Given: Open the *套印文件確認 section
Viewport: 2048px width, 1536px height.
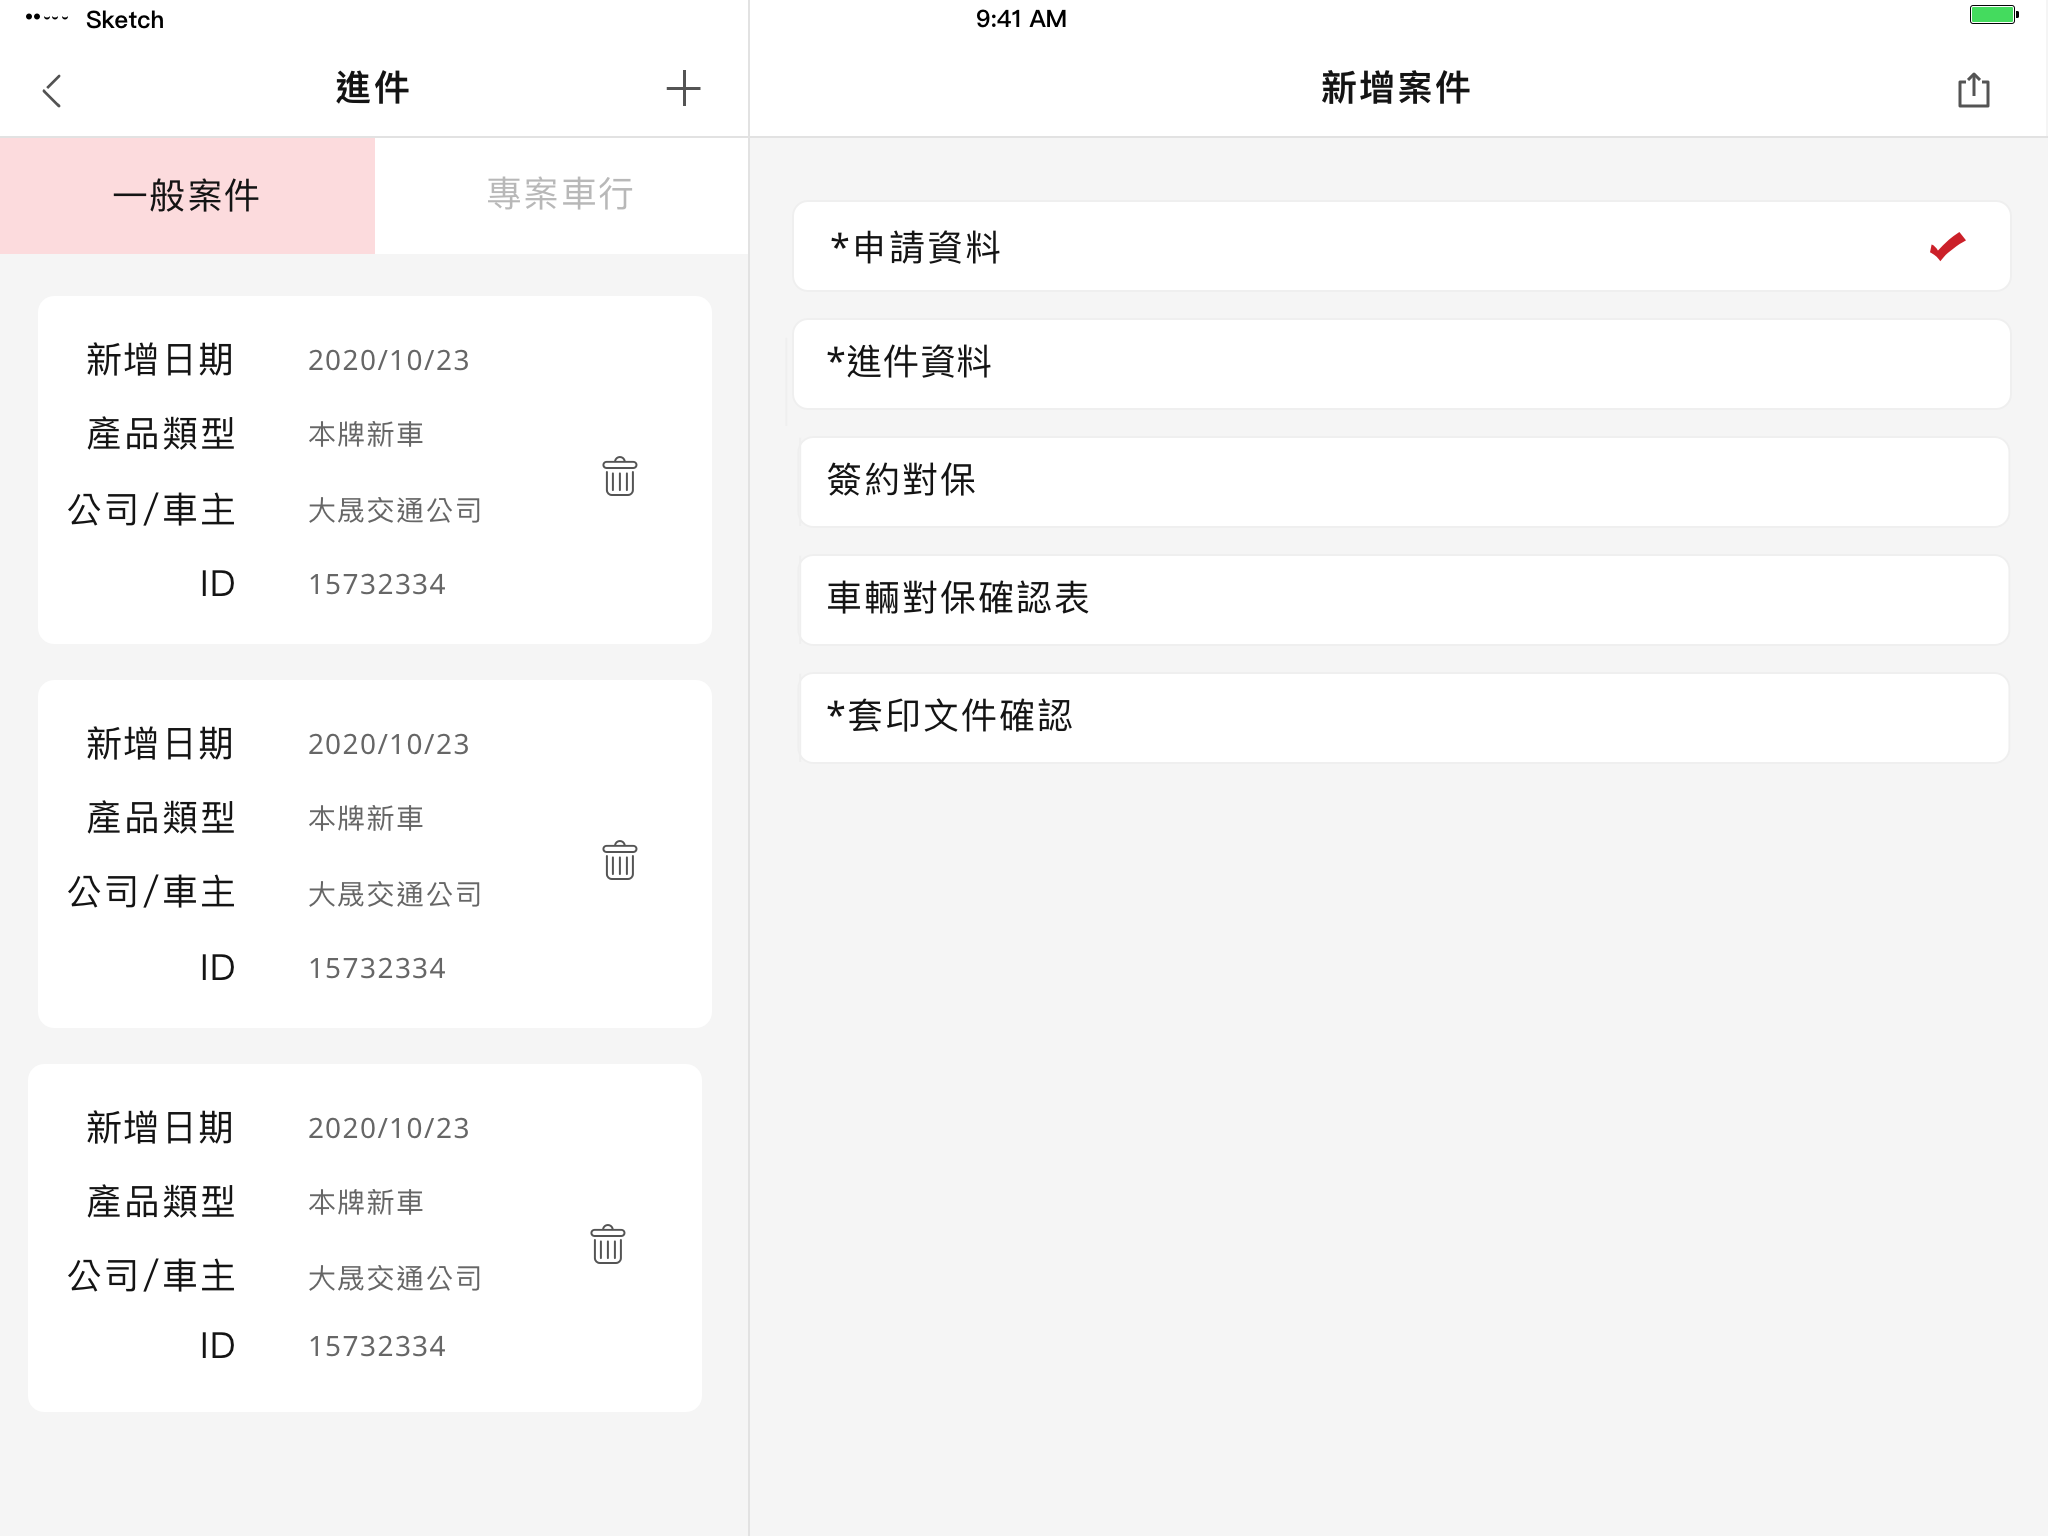Looking at the screenshot, I should coord(1404,717).
